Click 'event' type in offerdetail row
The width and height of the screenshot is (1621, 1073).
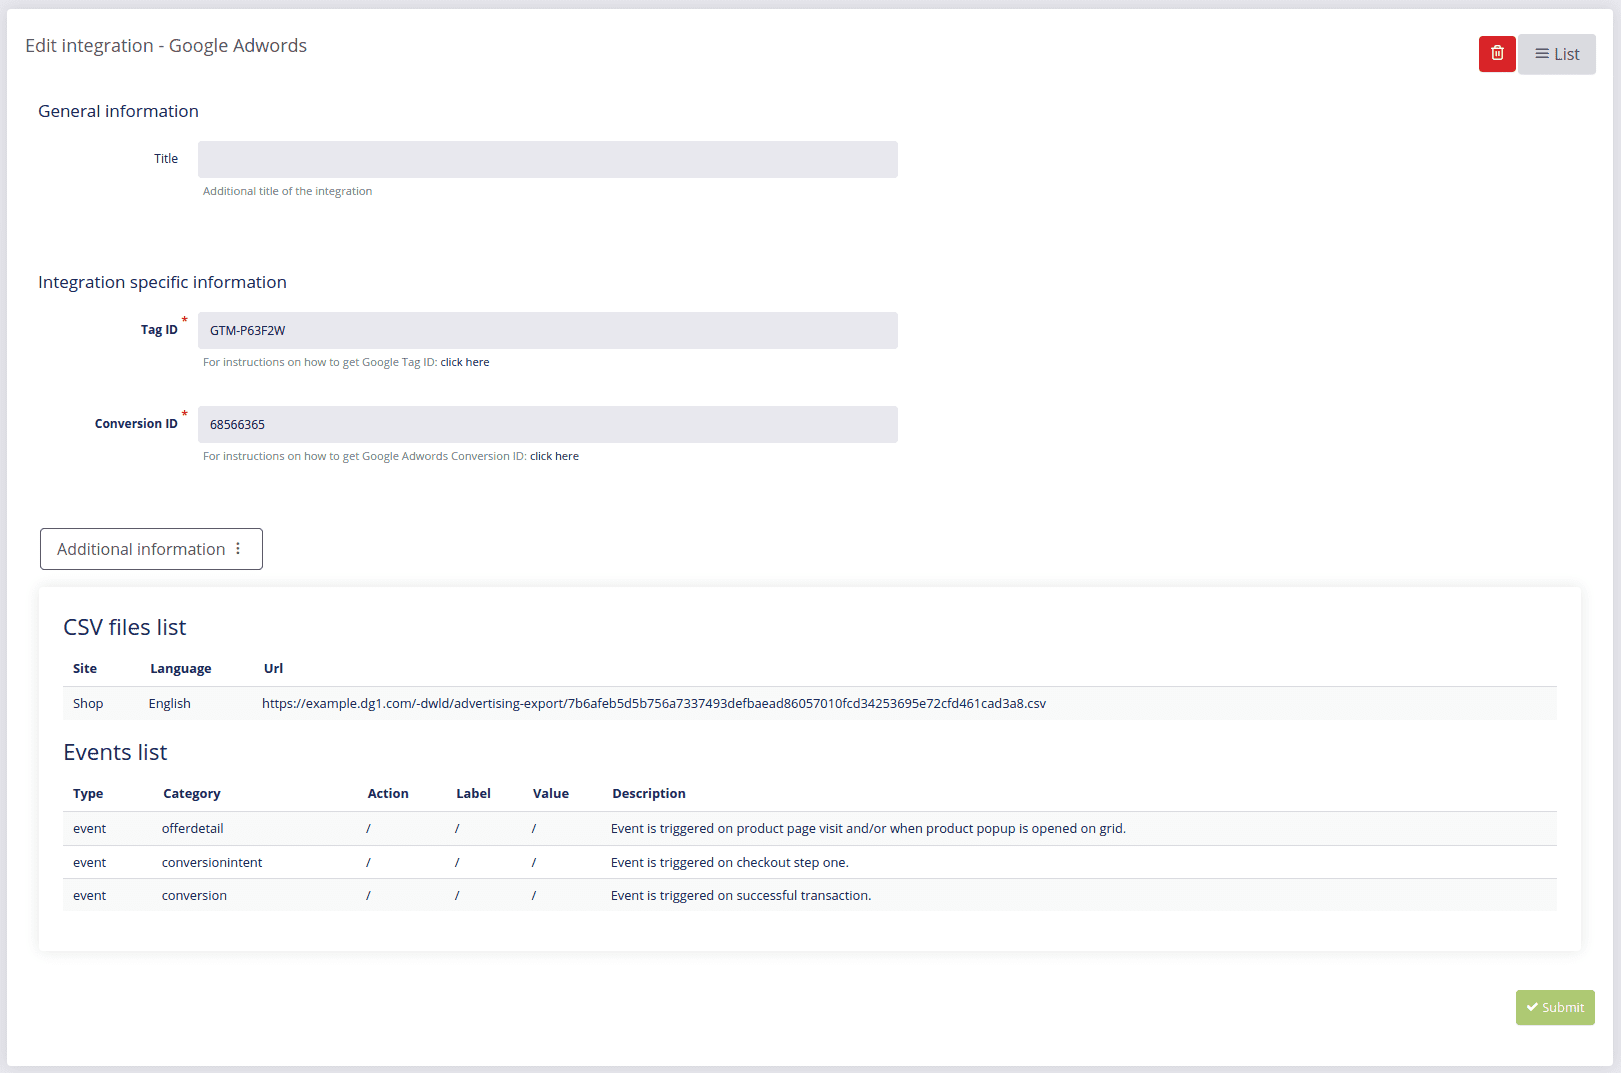tap(89, 828)
